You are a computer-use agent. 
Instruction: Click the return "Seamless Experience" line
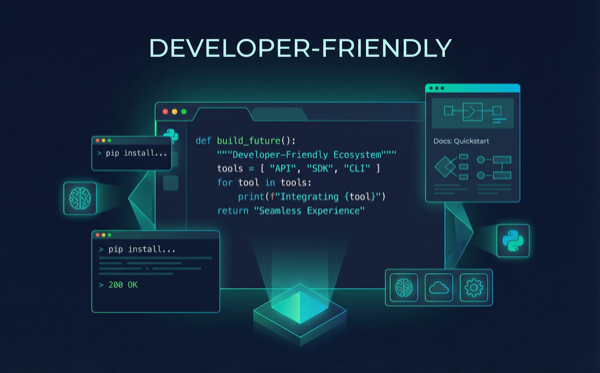291,211
